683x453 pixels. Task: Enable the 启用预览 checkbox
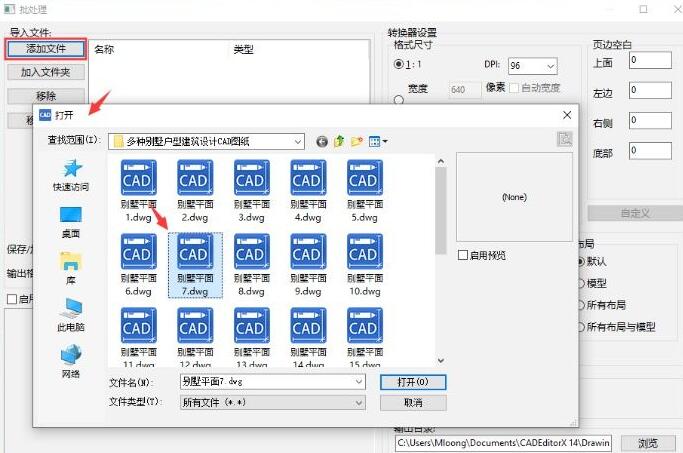(x=463, y=255)
